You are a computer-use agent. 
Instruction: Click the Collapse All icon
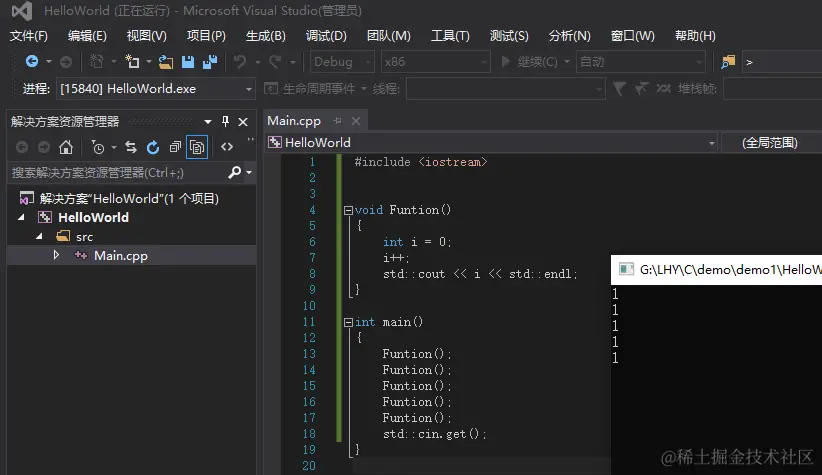point(175,147)
